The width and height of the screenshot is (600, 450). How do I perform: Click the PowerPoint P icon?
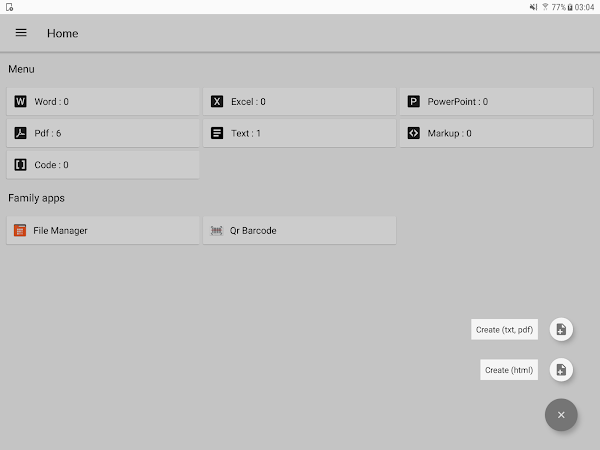coord(414,101)
